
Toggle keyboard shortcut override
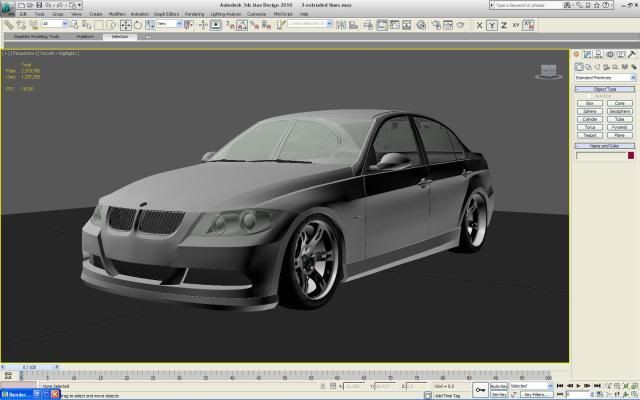[216, 25]
